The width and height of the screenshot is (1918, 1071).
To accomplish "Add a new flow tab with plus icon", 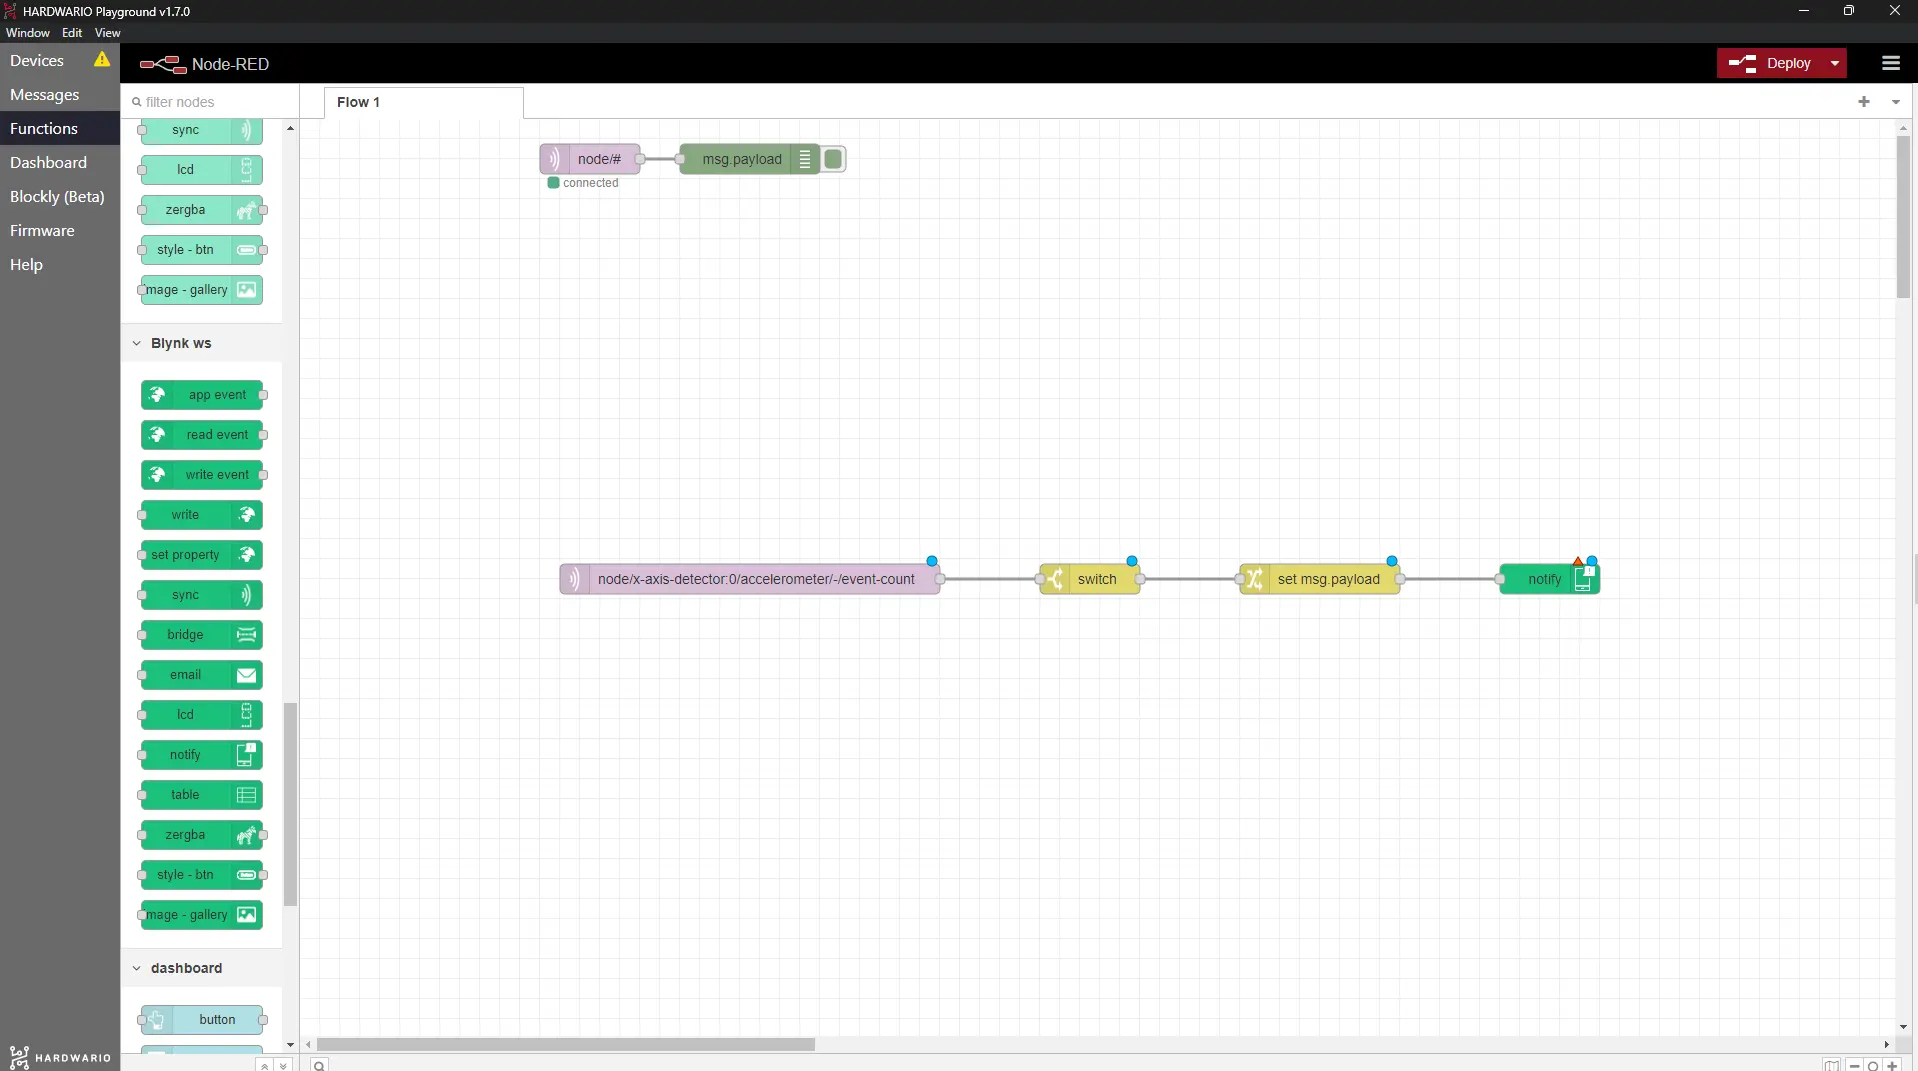I will (x=1864, y=101).
